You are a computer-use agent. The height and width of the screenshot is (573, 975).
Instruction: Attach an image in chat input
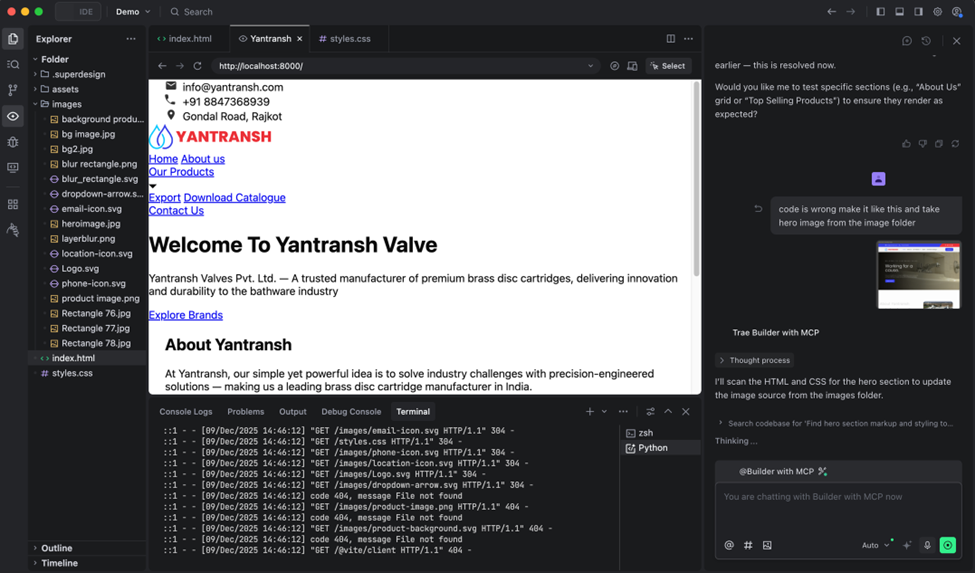(x=767, y=545)
